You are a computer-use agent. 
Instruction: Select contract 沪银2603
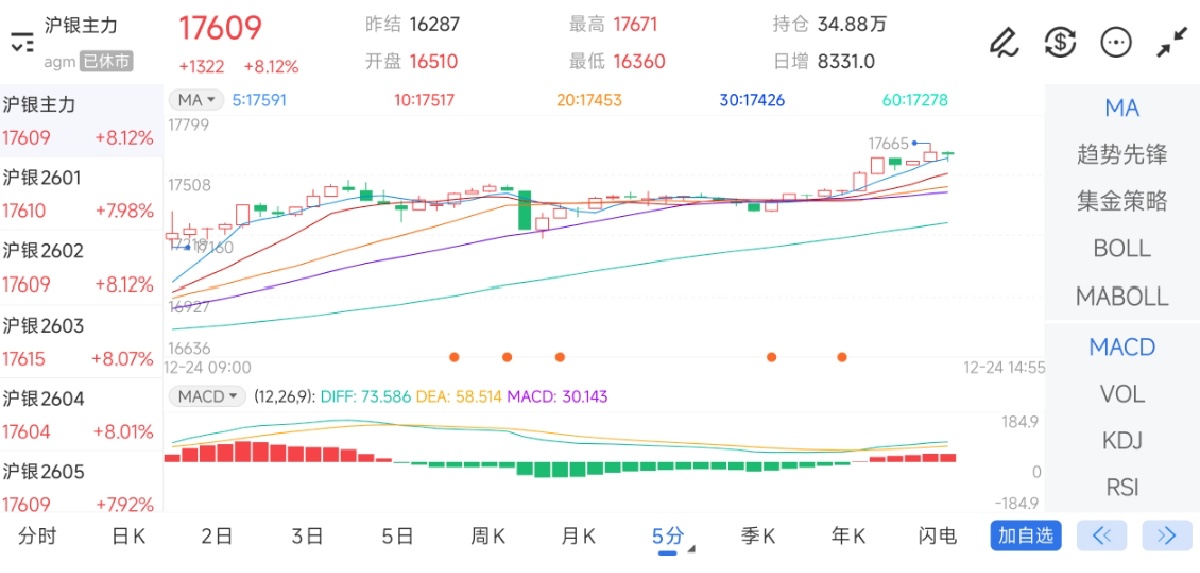click(80, 342)
